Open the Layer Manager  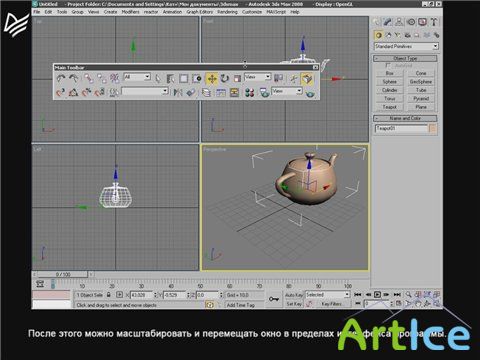point(206,92)
